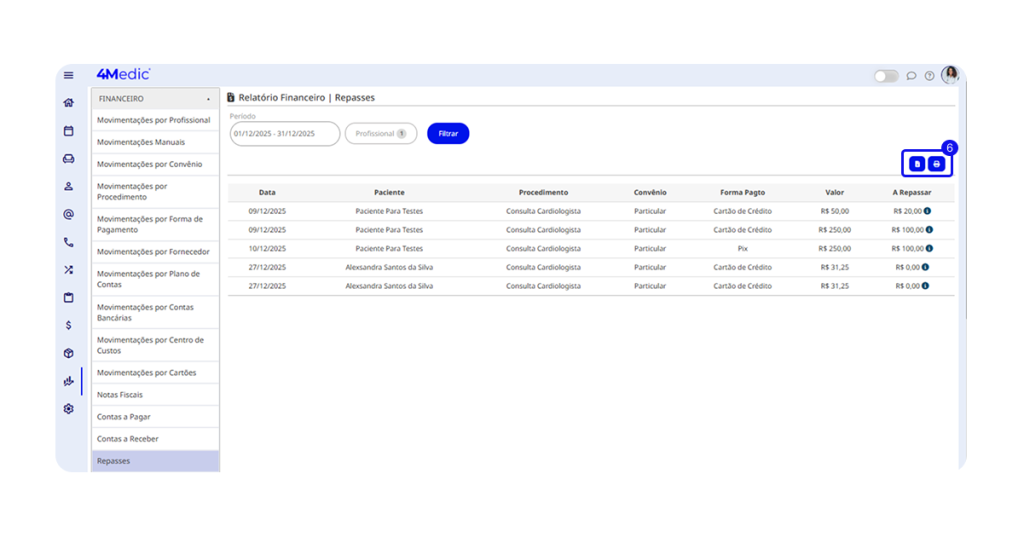Viewport: 1024px width, 537px height.
Task: Open Contas a Pagar report
Action: pyautogui.click(x=123, y=417)
